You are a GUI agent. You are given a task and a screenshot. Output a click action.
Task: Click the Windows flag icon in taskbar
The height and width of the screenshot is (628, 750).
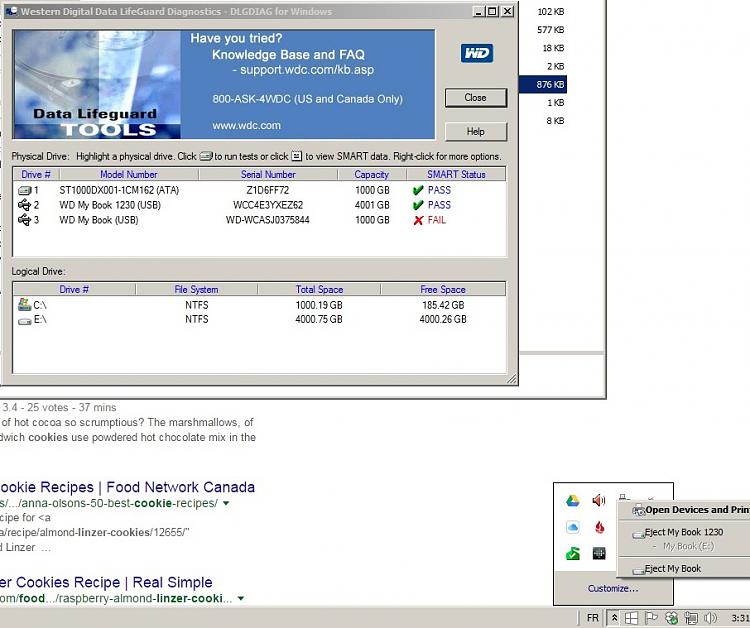pos(631,618)
